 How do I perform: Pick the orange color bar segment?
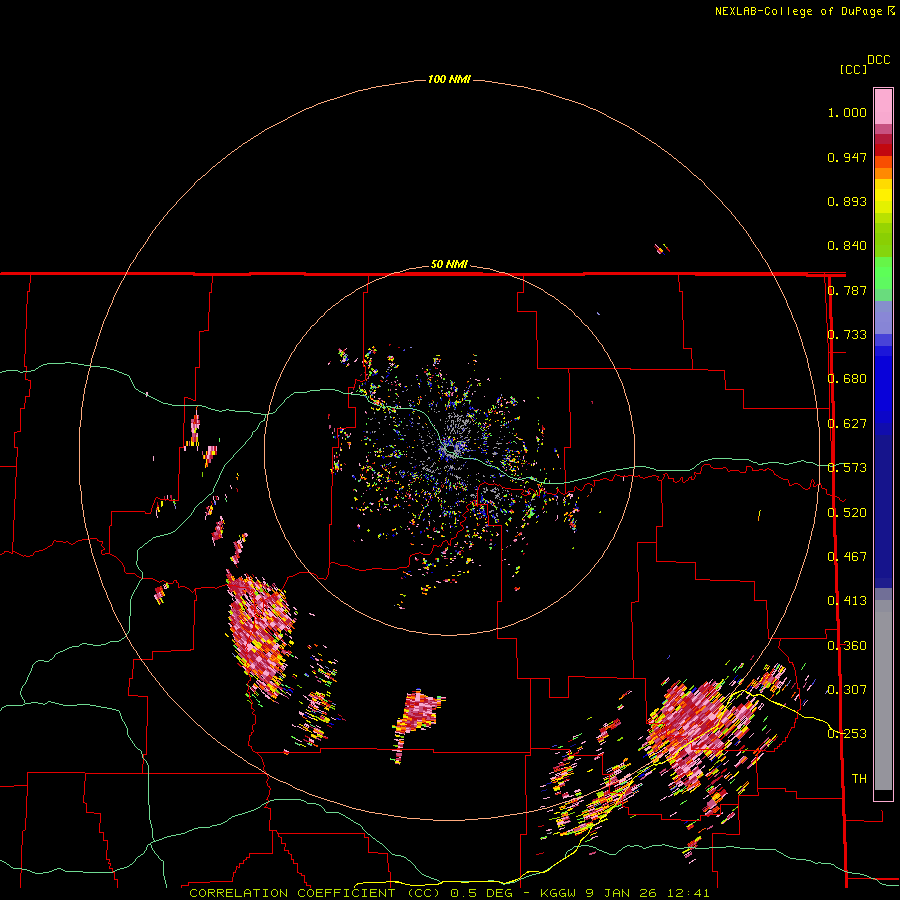click(883, 173)
